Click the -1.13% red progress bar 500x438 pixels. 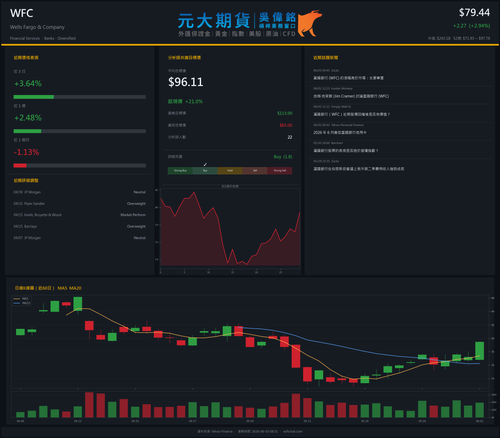[x=20, y=166]
